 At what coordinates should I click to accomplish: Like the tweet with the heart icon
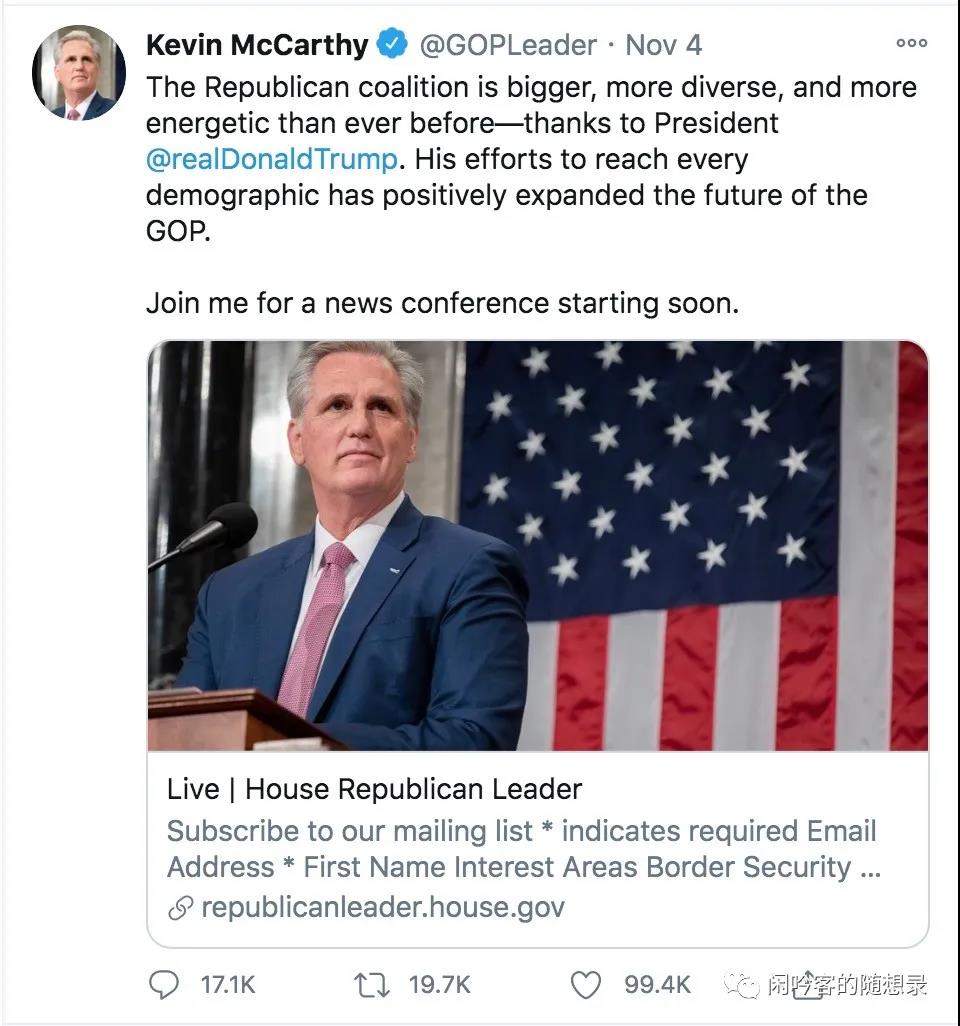click(x=585, y=985)
